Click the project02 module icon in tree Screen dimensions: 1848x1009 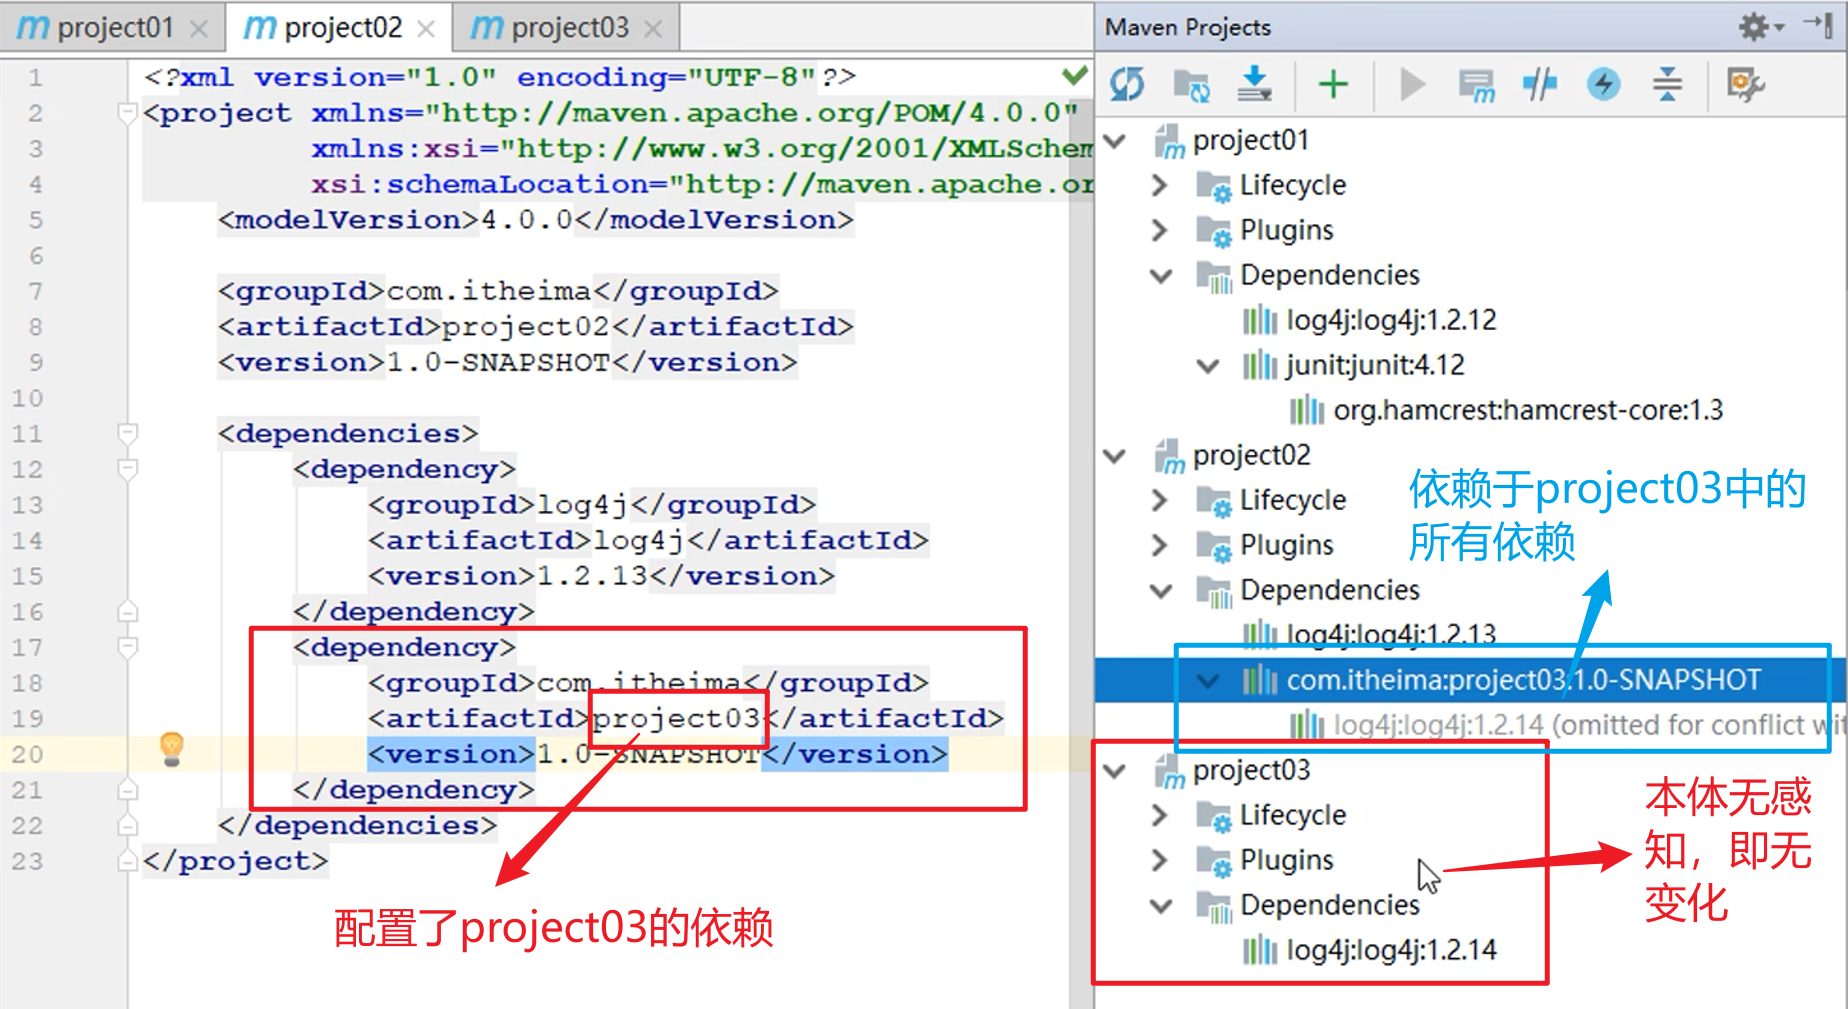pos(1169,457)
